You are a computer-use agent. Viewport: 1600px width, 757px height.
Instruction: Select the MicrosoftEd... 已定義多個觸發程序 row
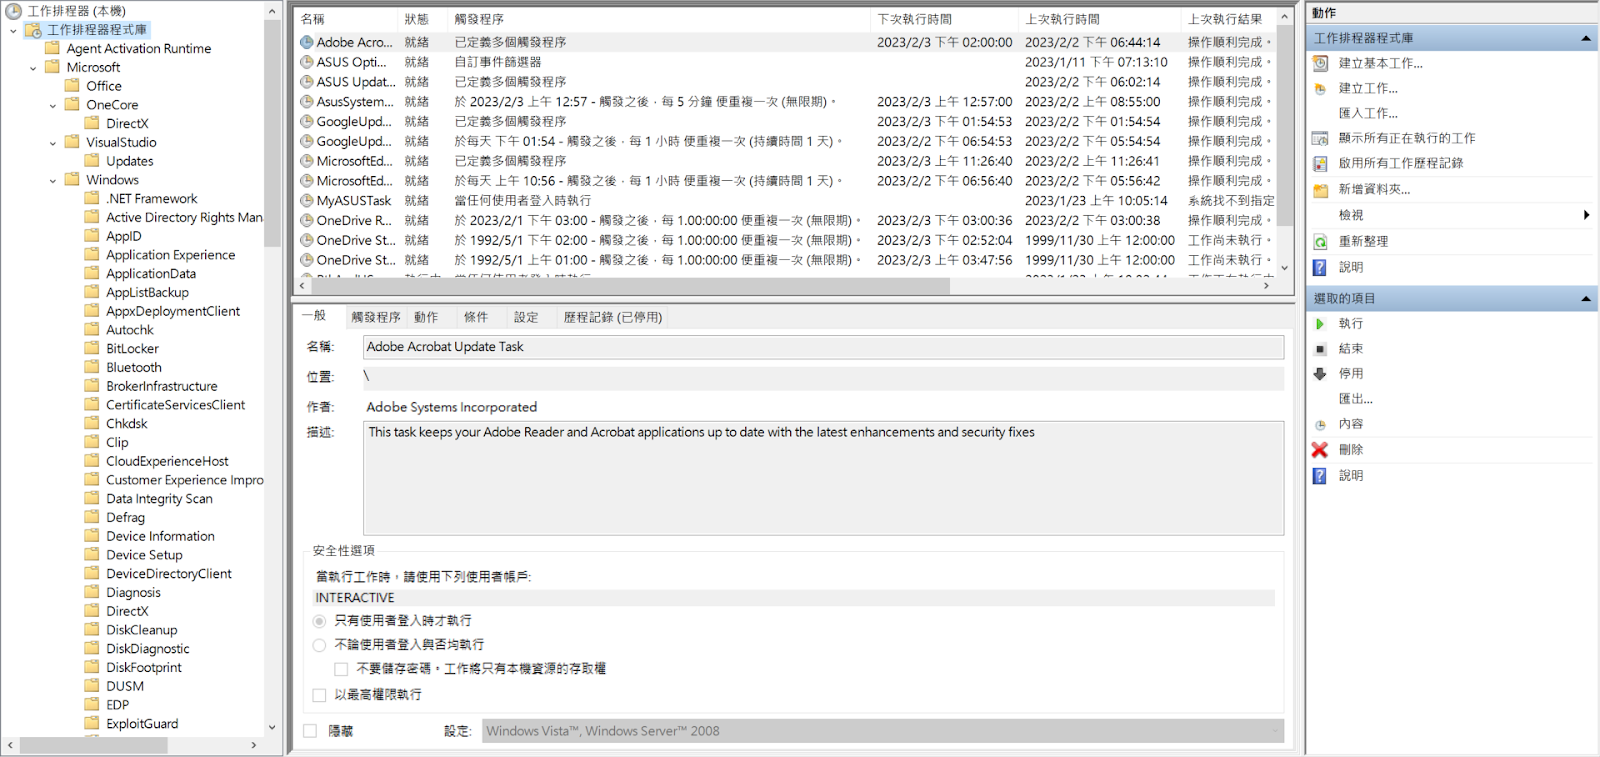[785, 161]
